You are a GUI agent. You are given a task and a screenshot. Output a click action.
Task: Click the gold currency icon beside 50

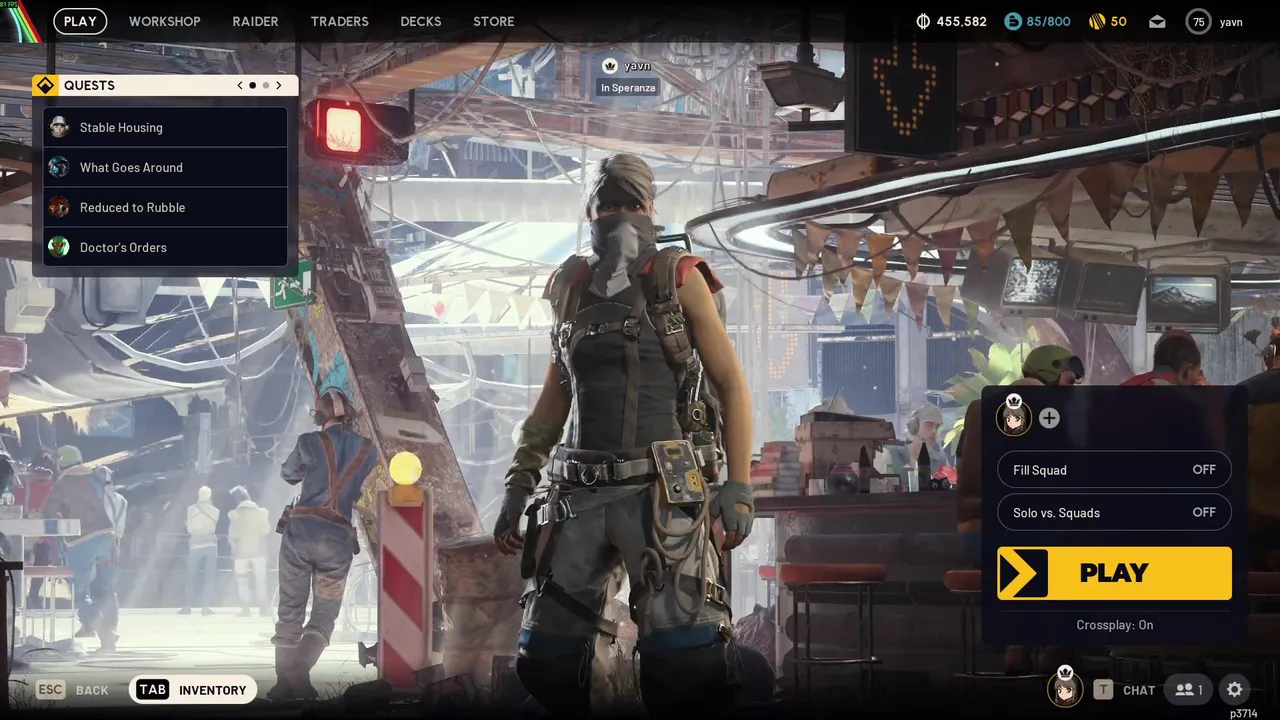pyautogui.click(x=1097, y=21)
